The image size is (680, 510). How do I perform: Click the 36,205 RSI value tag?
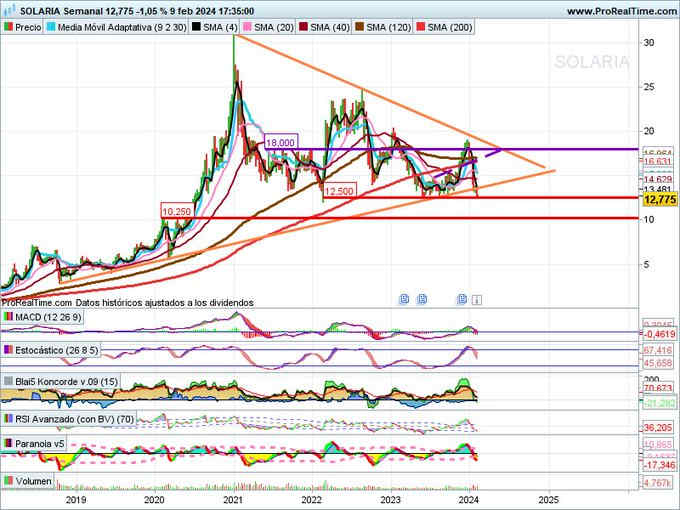pos(657,428)
